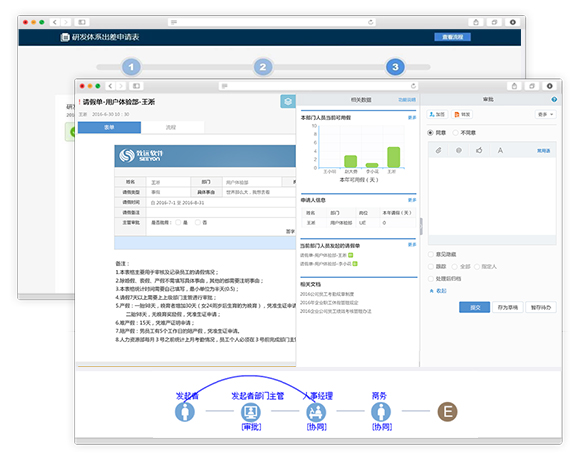Click step 3 circle on progress bar

tap(395, 67)
